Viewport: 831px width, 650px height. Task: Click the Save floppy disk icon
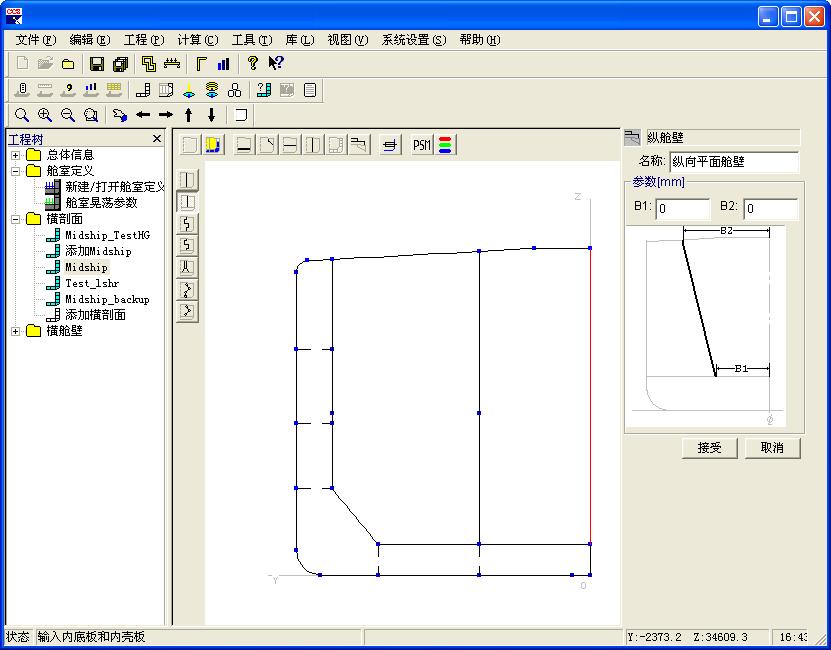point(97,64)
